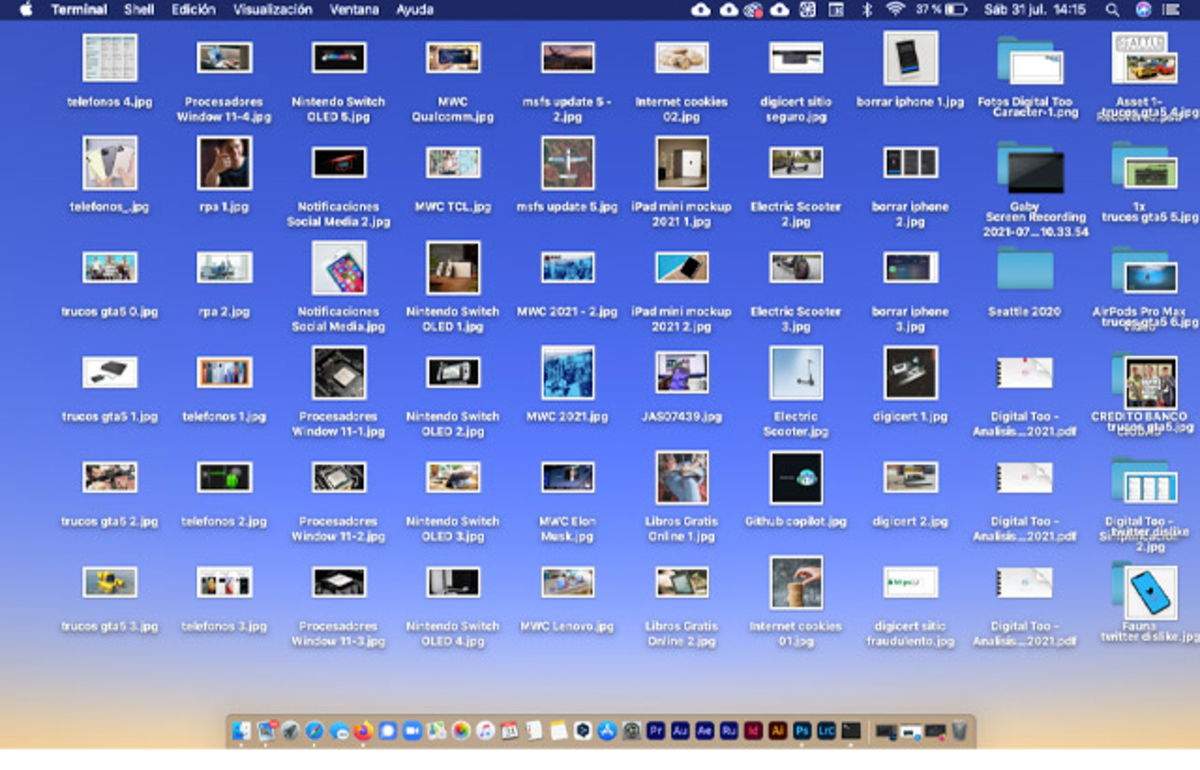This screenshot has height=770, width=1200.
Task: Launch Adobe Audition from the Dock
Action: (x=680, y=730)
